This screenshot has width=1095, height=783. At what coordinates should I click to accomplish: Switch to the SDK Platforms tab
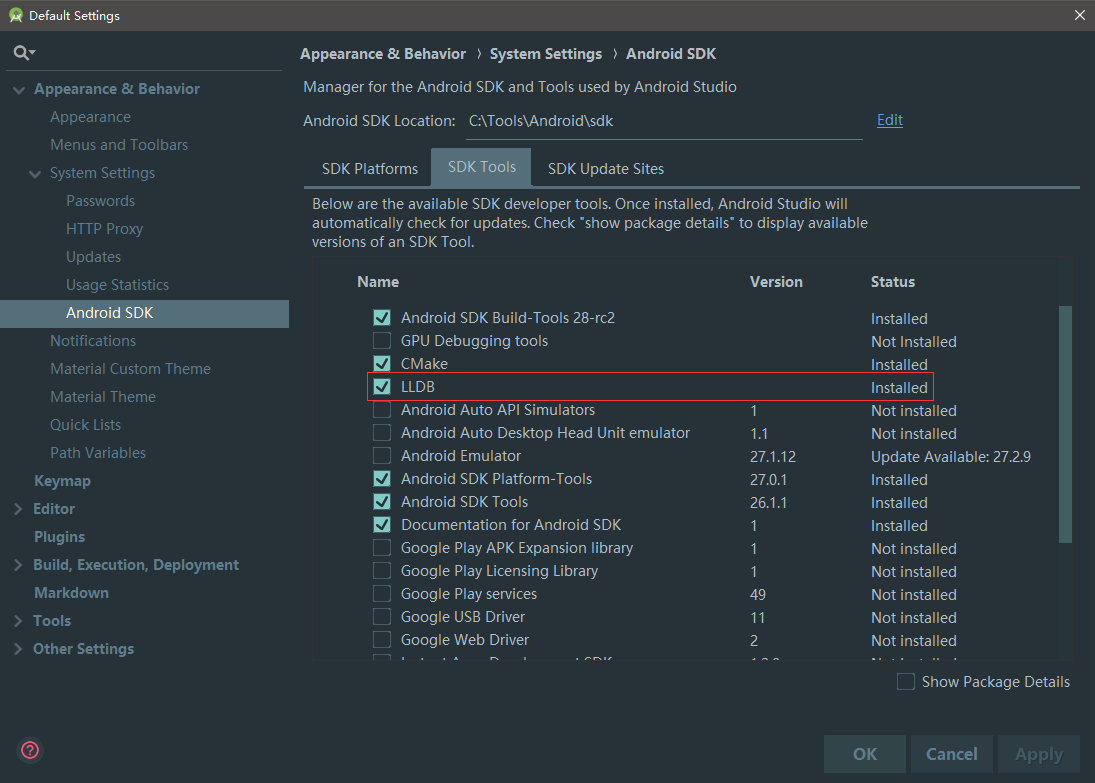369,168
